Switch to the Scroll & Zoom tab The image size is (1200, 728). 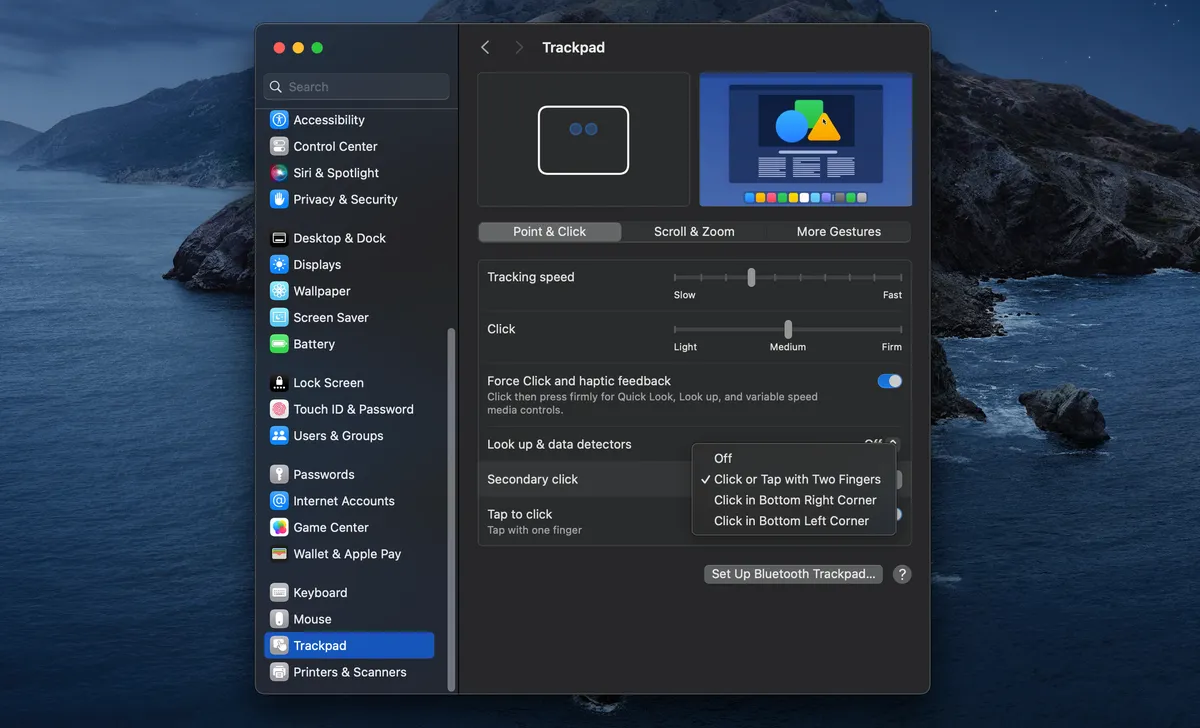pos(694,231)
